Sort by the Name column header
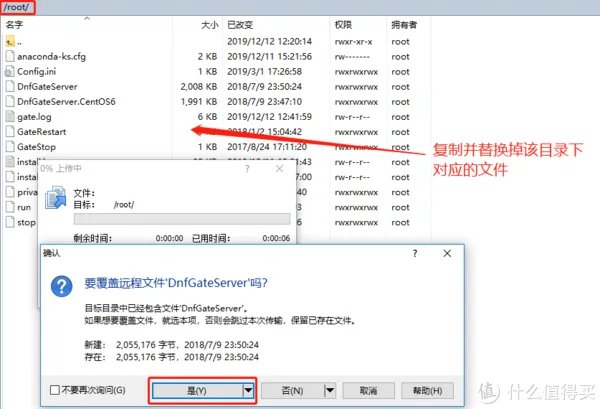Viewport: 600px width, 409px height. (15, 25)
